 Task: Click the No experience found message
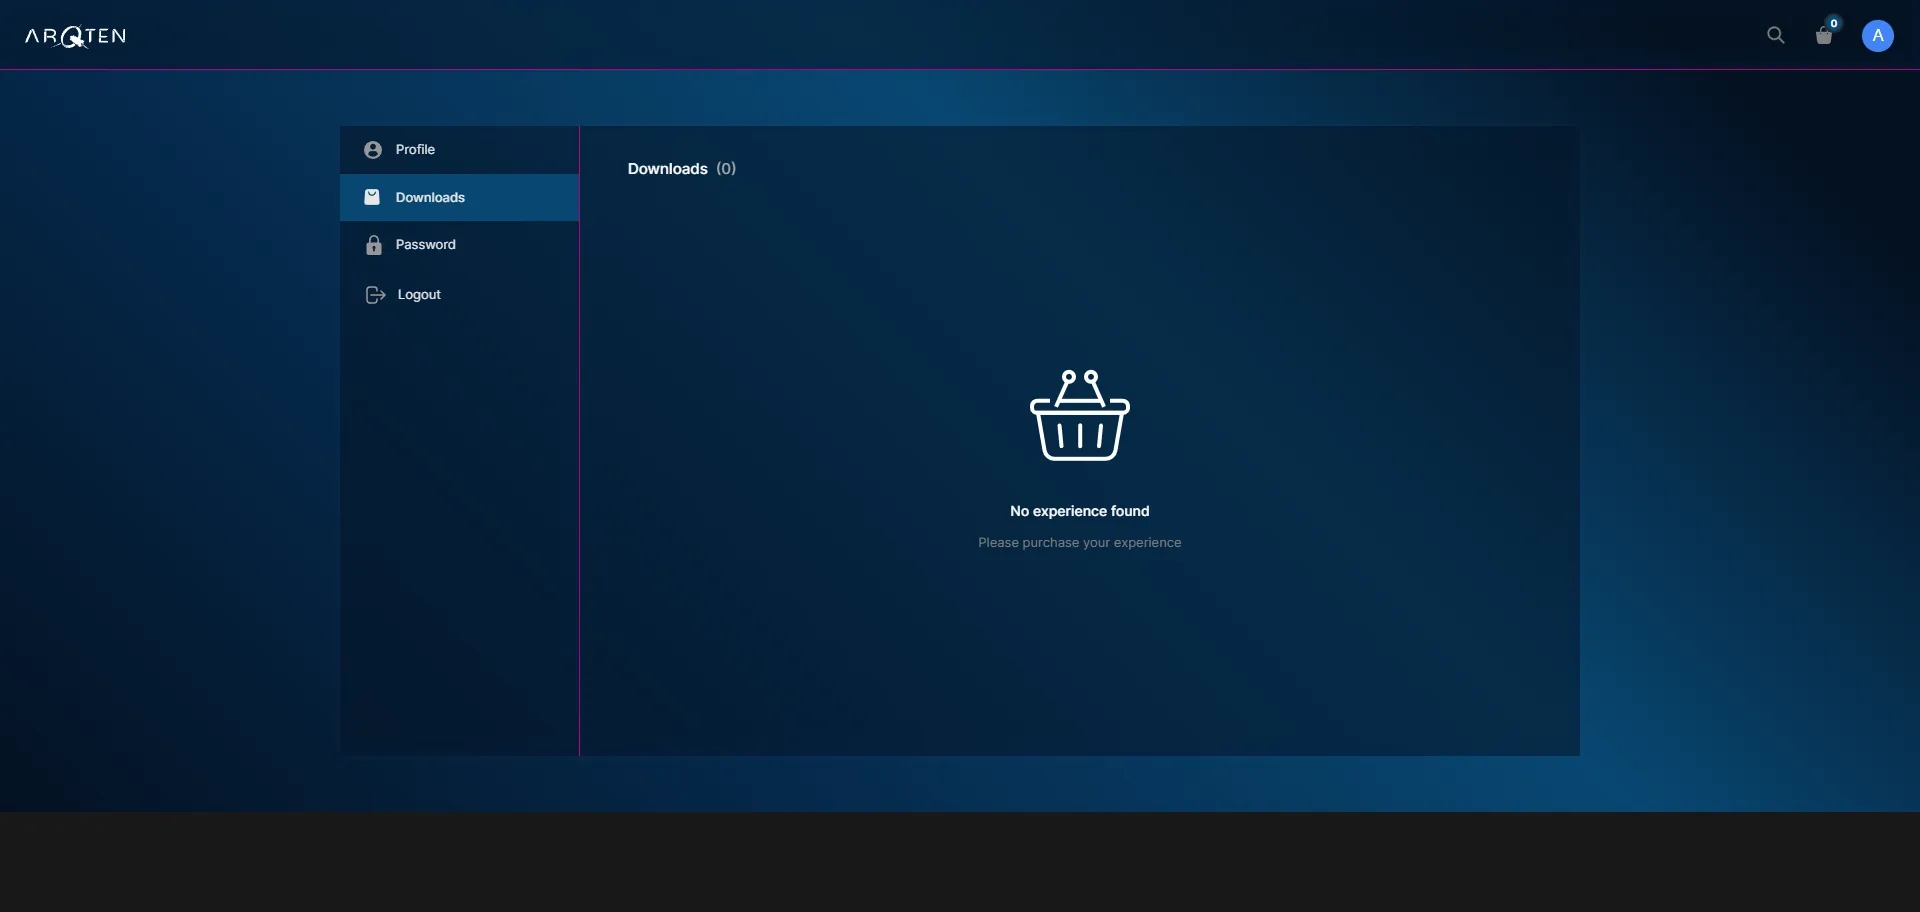[x=1080, y=511]
